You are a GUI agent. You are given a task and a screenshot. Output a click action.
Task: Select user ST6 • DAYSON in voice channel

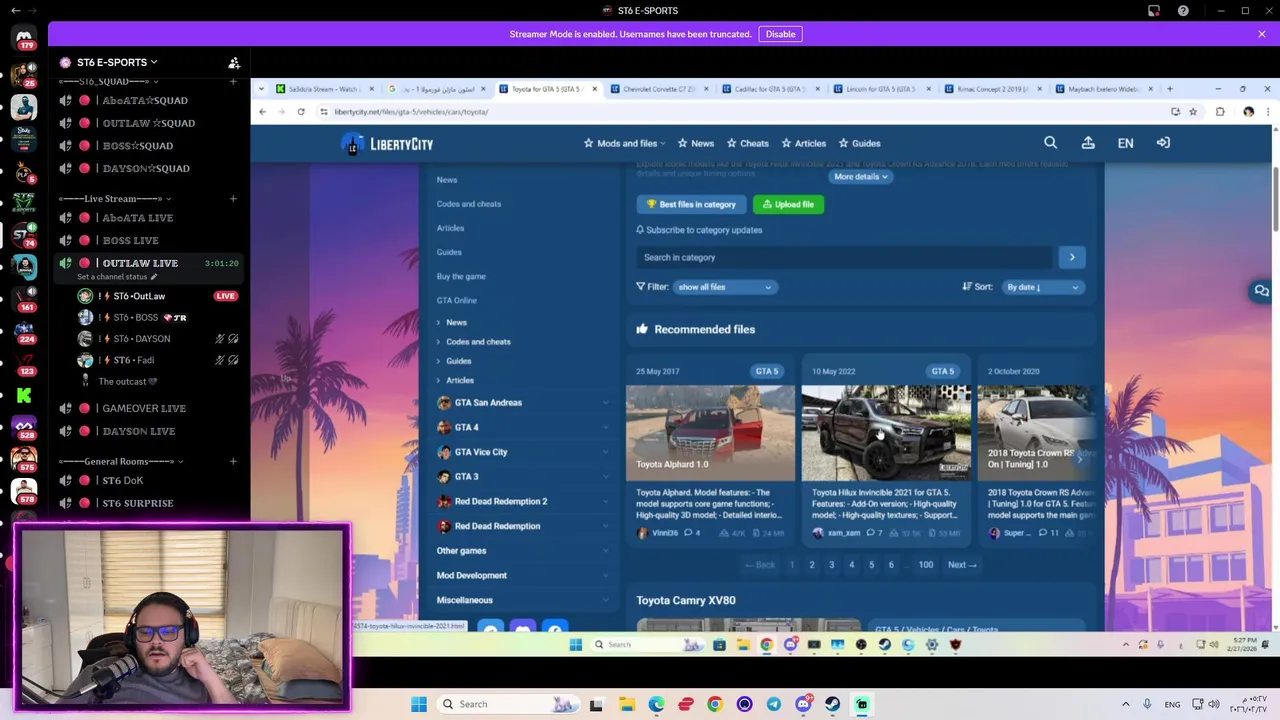coord(142,339)
